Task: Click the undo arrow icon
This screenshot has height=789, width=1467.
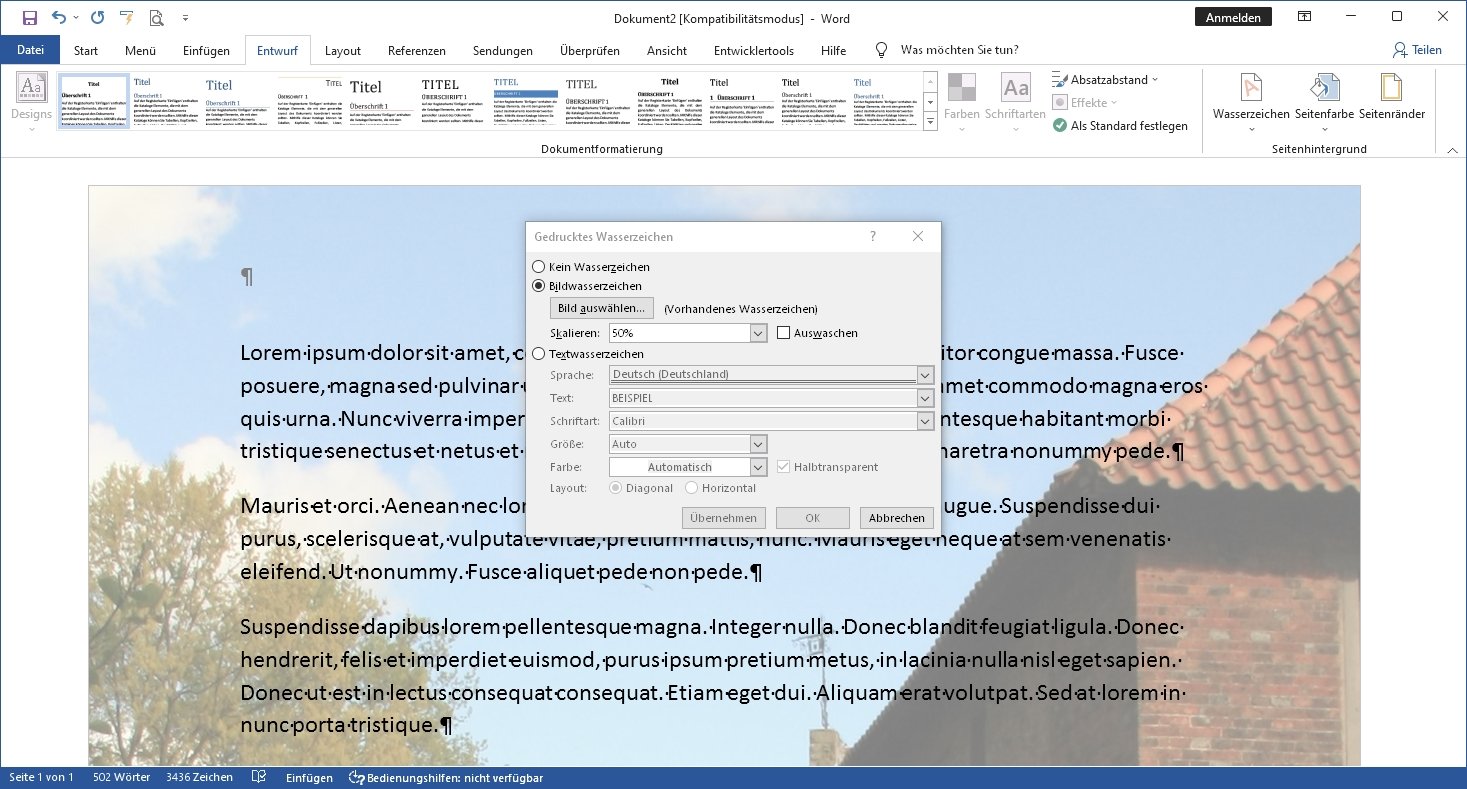Action: 58,18
